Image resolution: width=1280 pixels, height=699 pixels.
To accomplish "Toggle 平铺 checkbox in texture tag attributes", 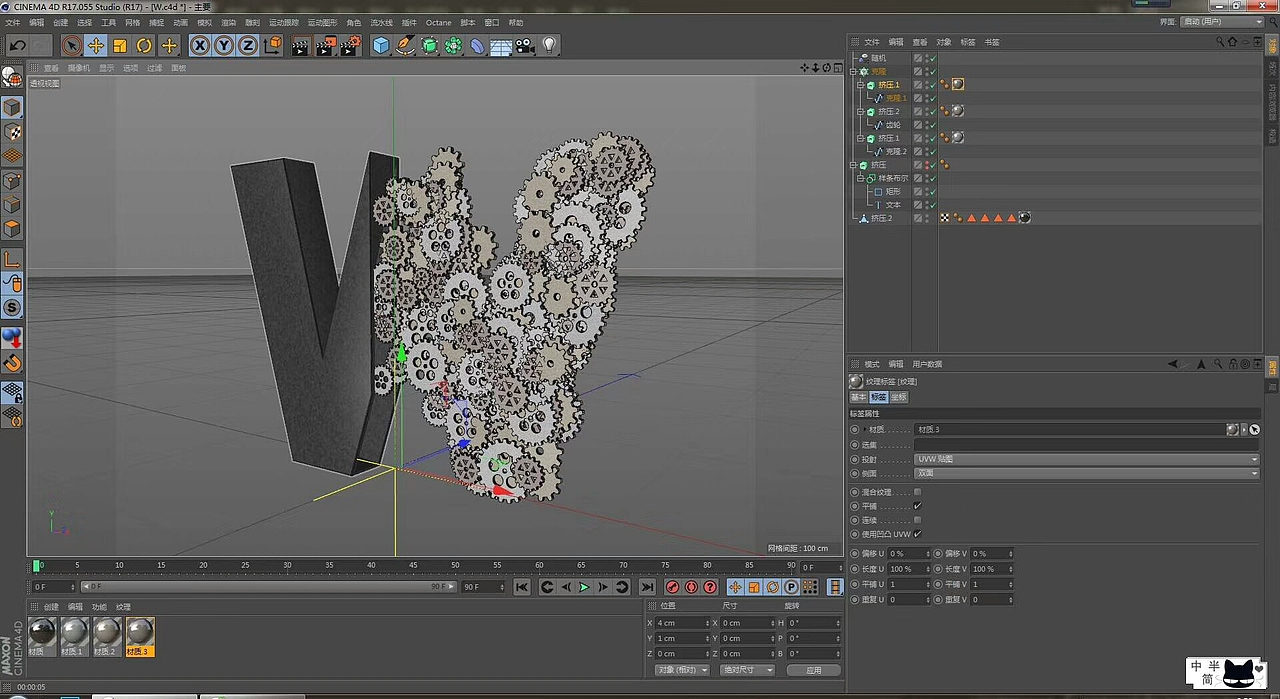I will (x=917, y=506).
